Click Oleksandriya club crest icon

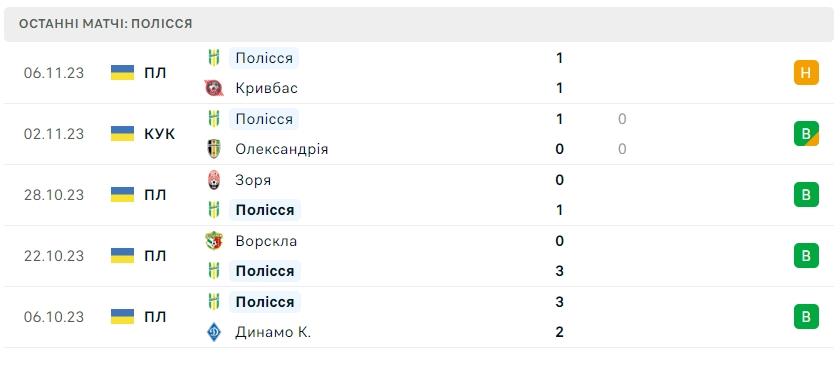pos(214,149)
